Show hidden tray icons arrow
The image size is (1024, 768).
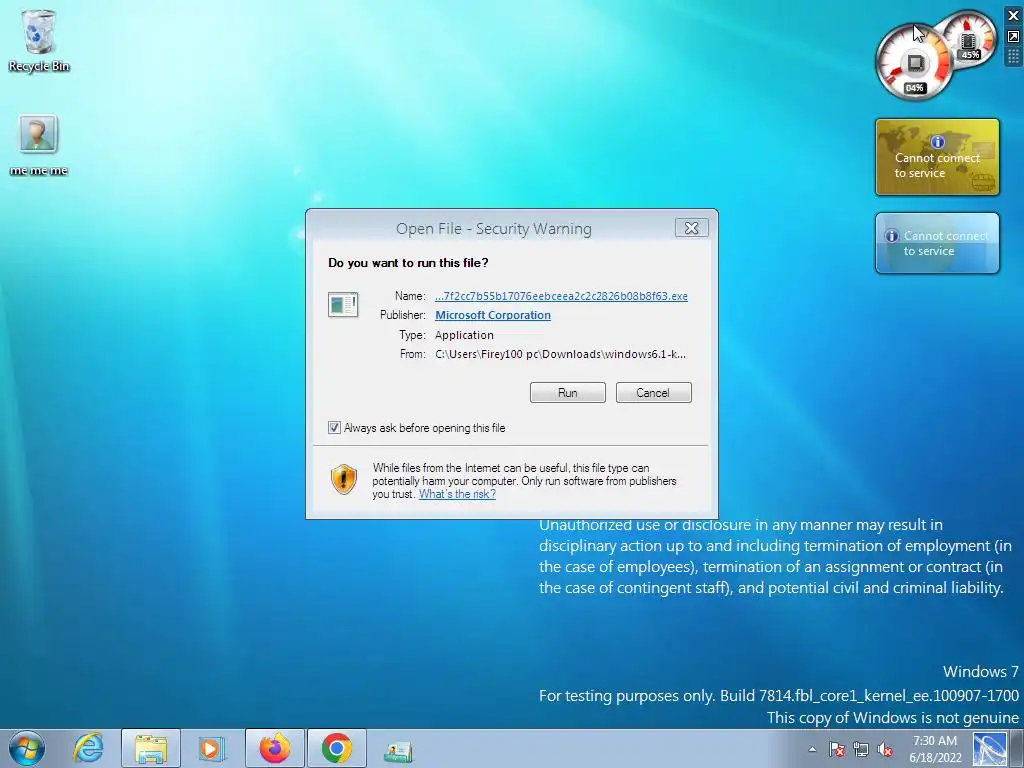pos(812,749)
